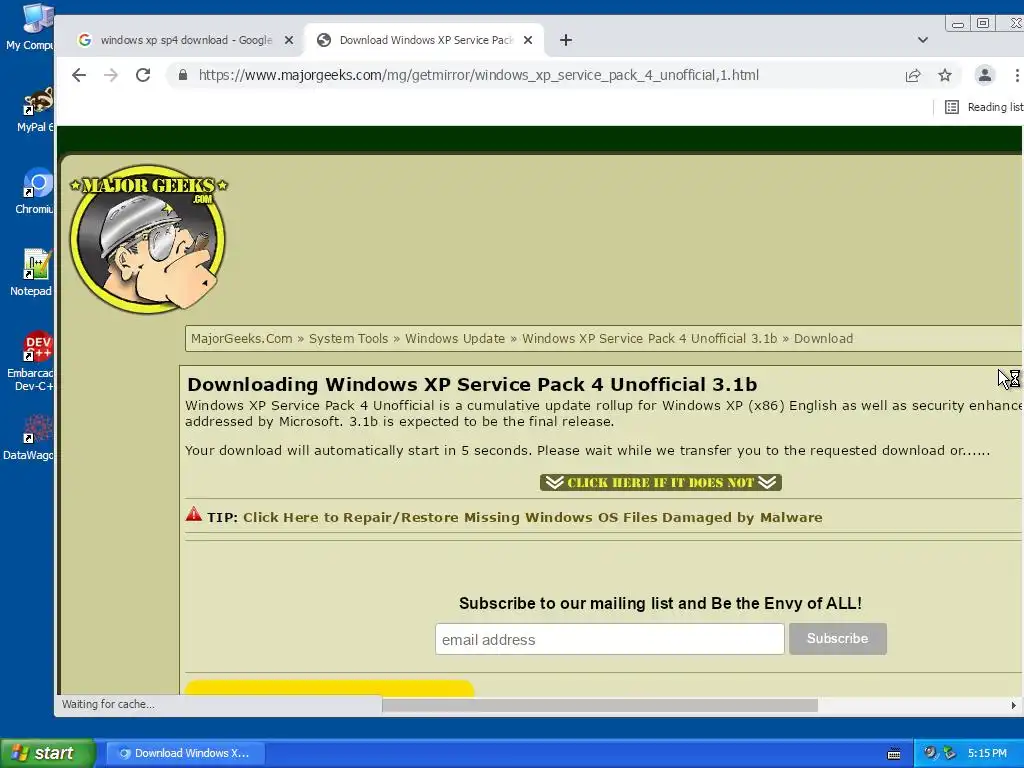1024x768 pixels.
Task: Go back using the browser back arrow
Action: pos(79,75)
